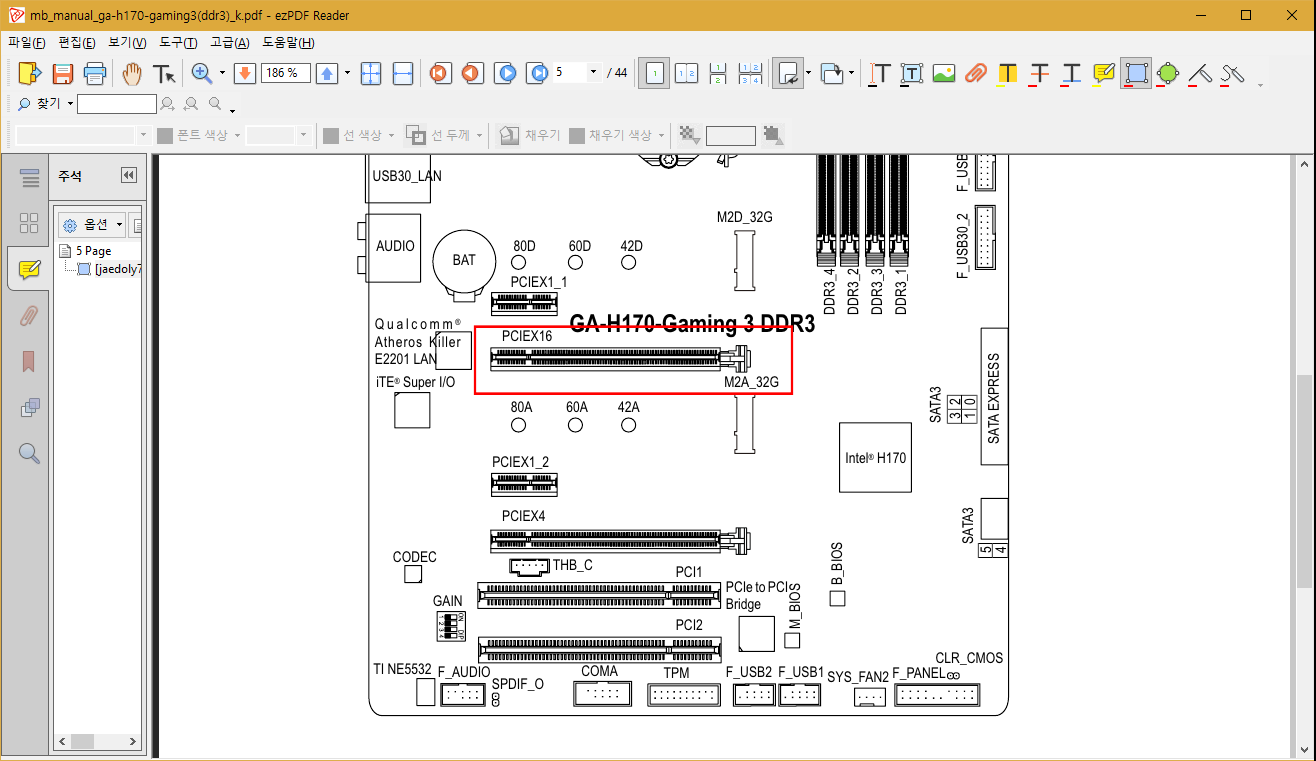Toggle the Rectangle annotation tool
This screenshot has height=761, width=1316.
[1136, 73]
